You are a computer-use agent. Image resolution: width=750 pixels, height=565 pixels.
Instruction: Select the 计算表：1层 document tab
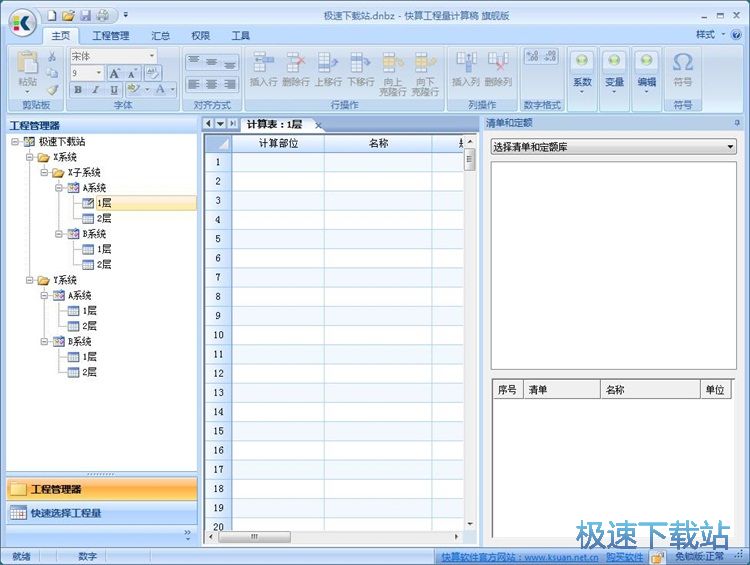coord(274,124)
